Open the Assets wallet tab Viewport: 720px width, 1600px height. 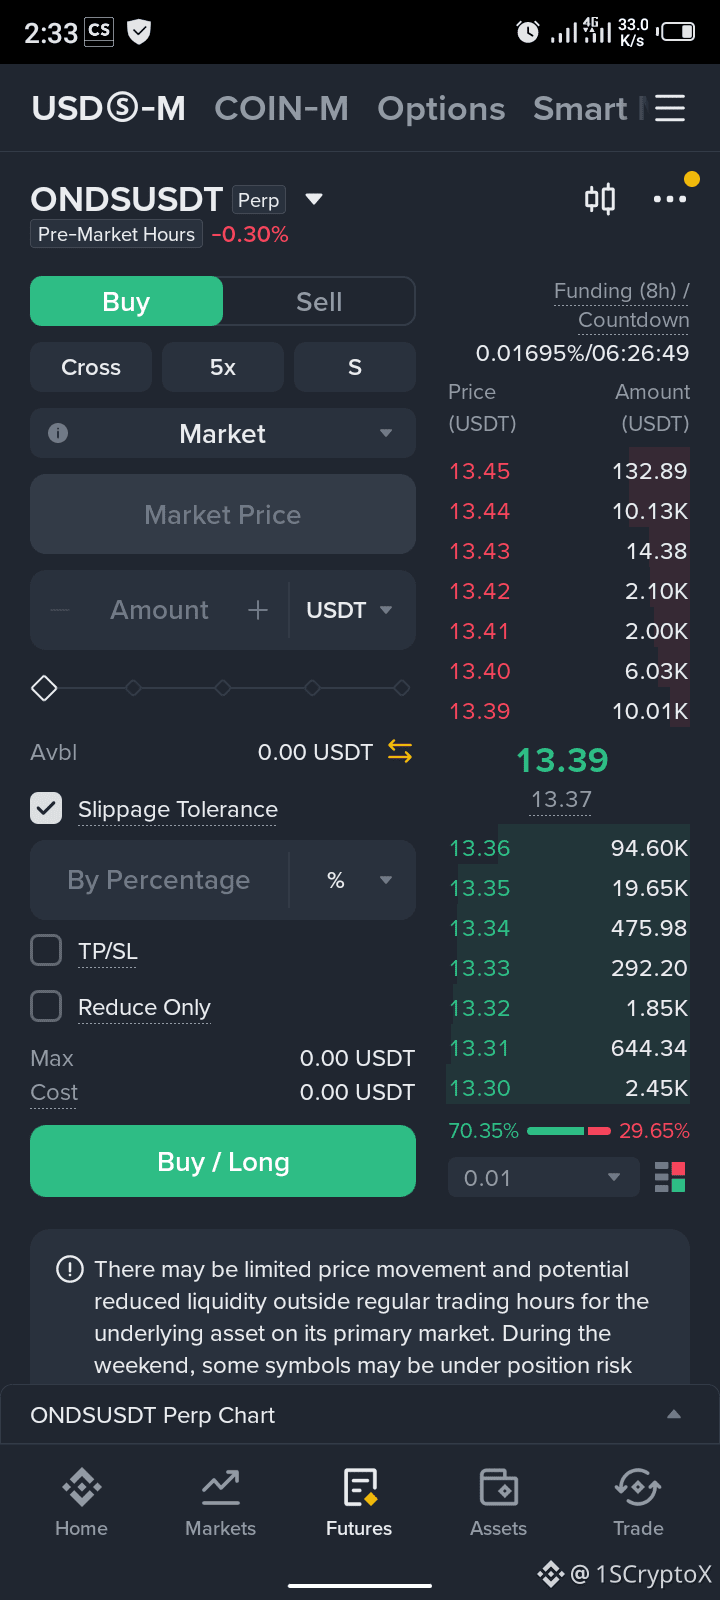tap(498, 1503)
